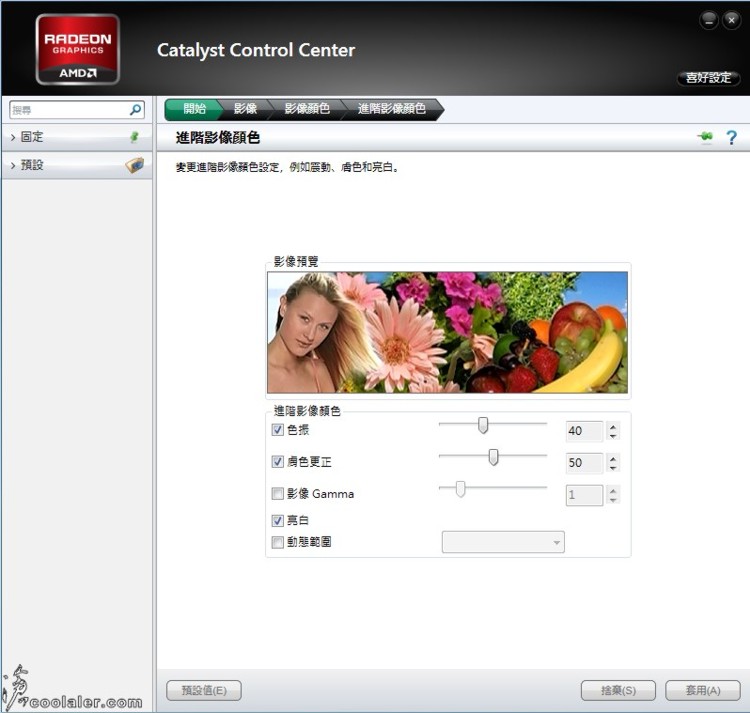Screen dimensions: 750x713
Task: Click the 影像 Gamma slider handle
Action: [x=460, y=489]
